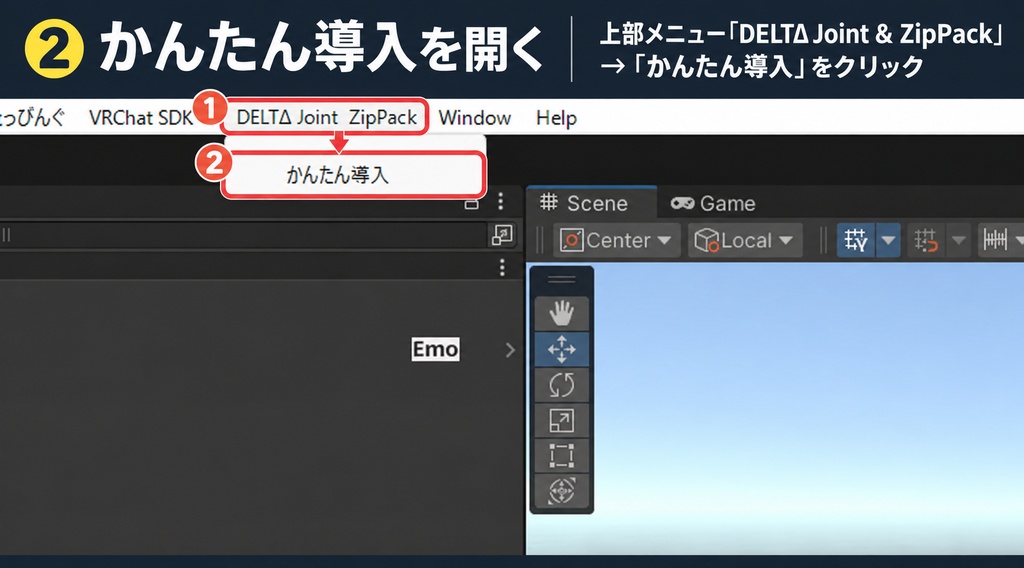
Task: Expand the grid snapping options arrow
Action: 958,240
